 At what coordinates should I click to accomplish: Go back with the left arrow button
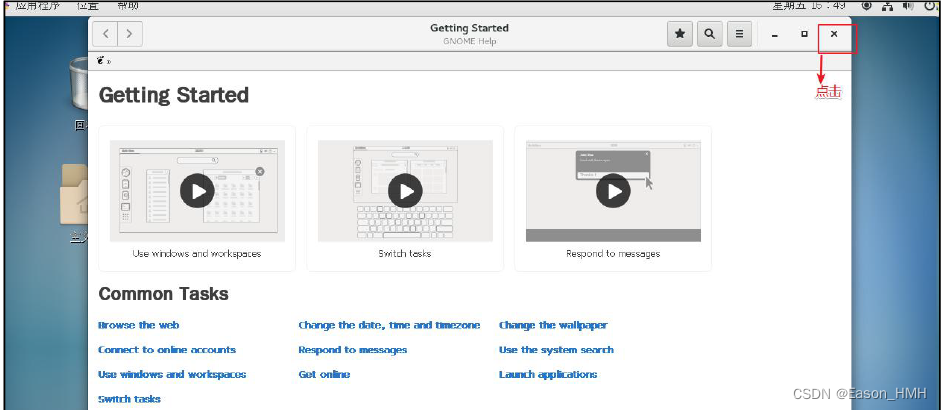(105, 34)
